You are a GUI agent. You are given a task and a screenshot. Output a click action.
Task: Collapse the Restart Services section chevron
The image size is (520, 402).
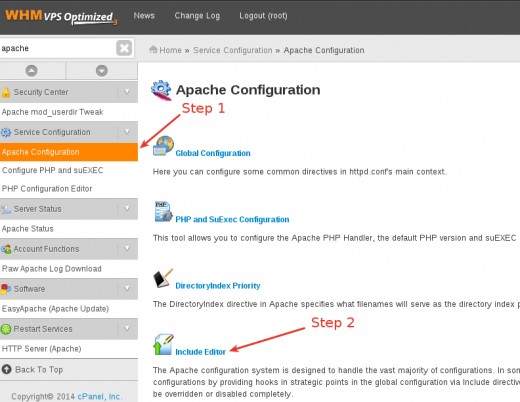[127, 328]
